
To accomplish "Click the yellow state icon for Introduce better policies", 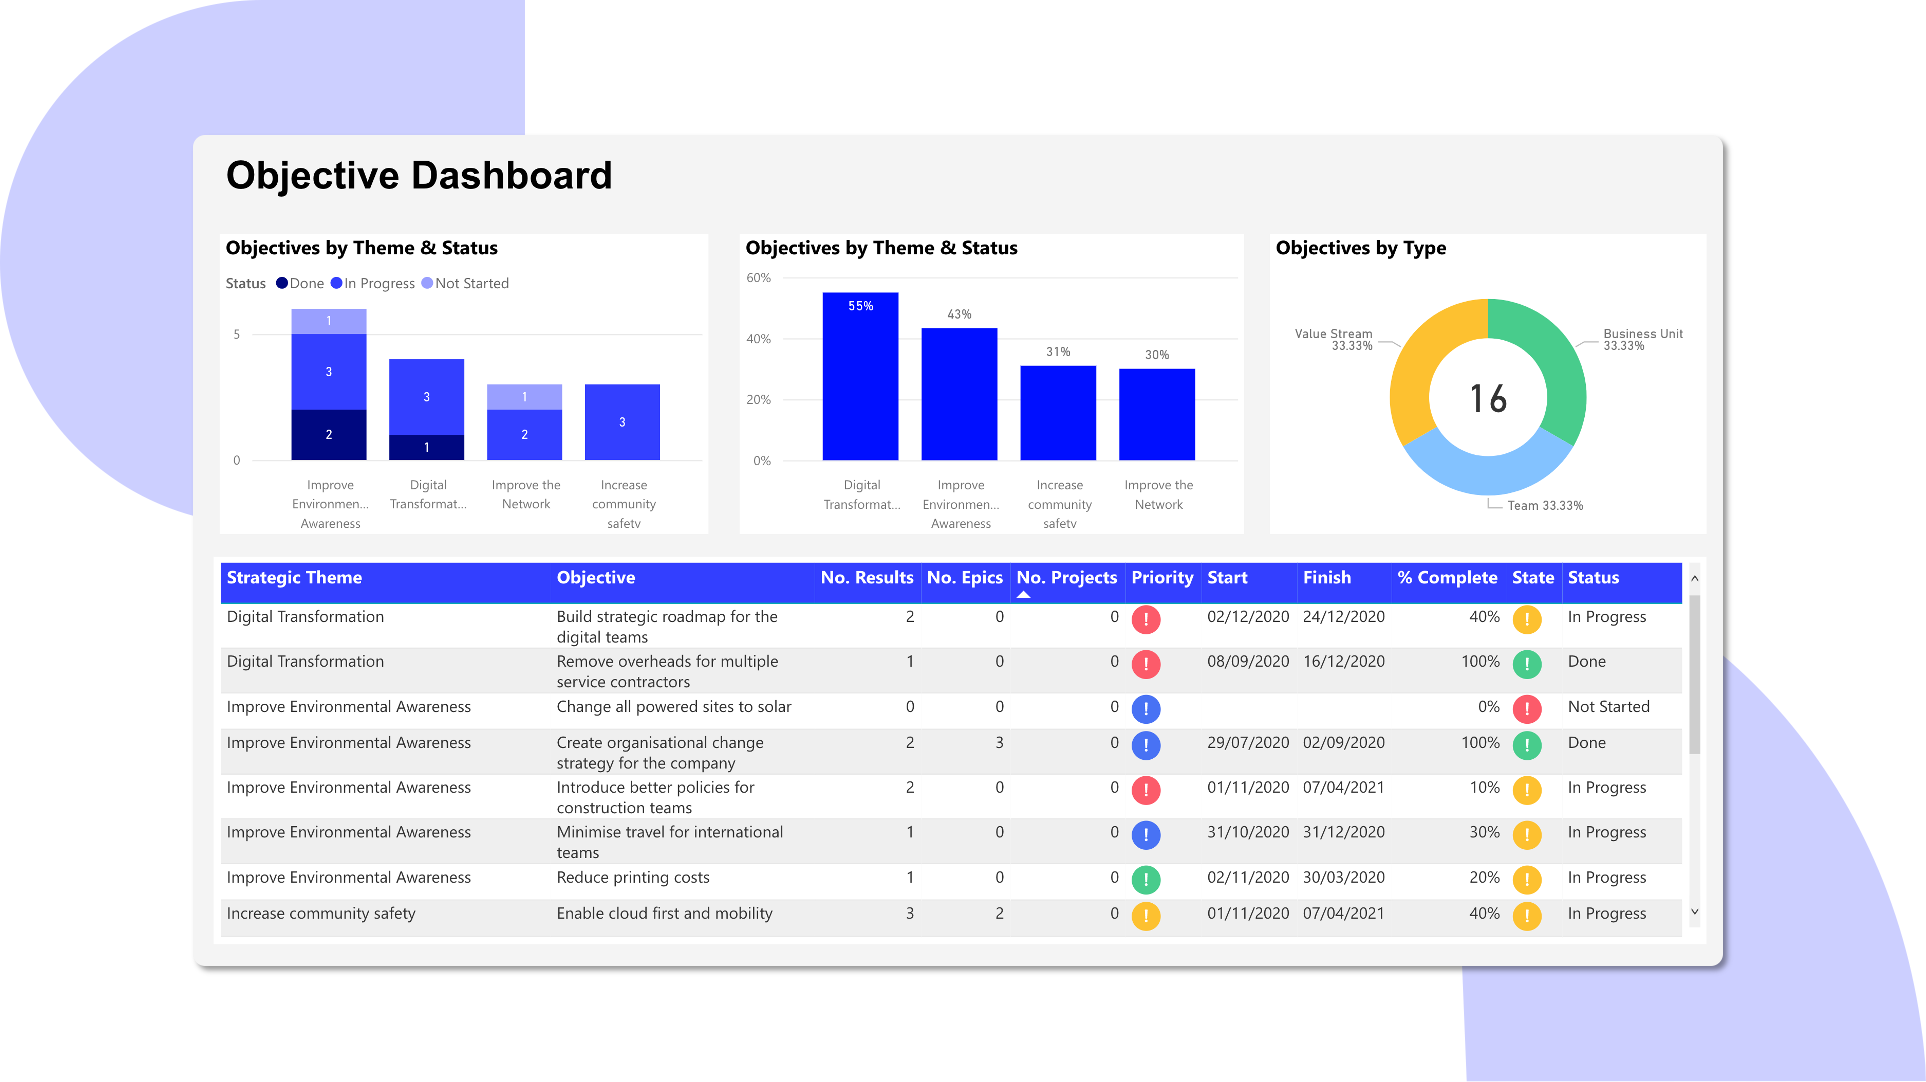I will [x=1527, y=790].
